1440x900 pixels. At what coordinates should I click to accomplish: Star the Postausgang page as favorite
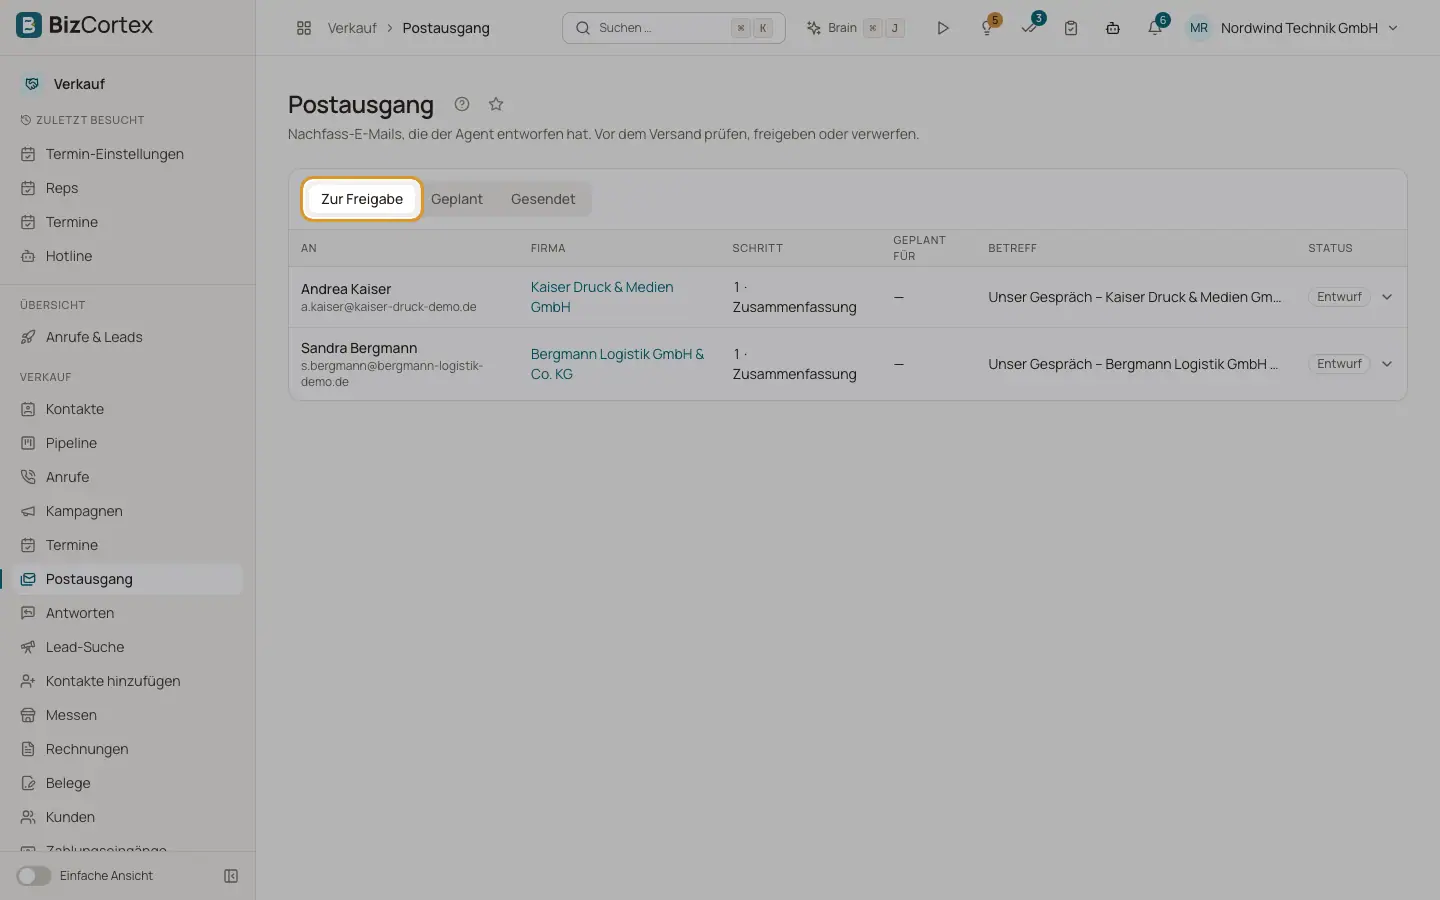pos(496,104)
